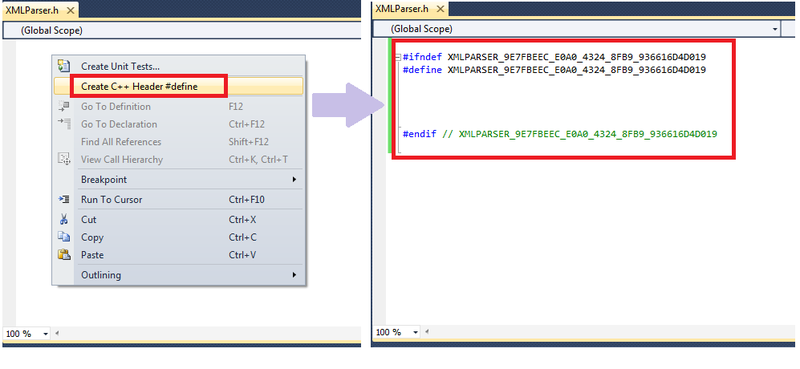Image resolution: width=800 pixels, height=369 pixels.
Task: Close the left XMLParser.h tab
Action: (70, 11)
